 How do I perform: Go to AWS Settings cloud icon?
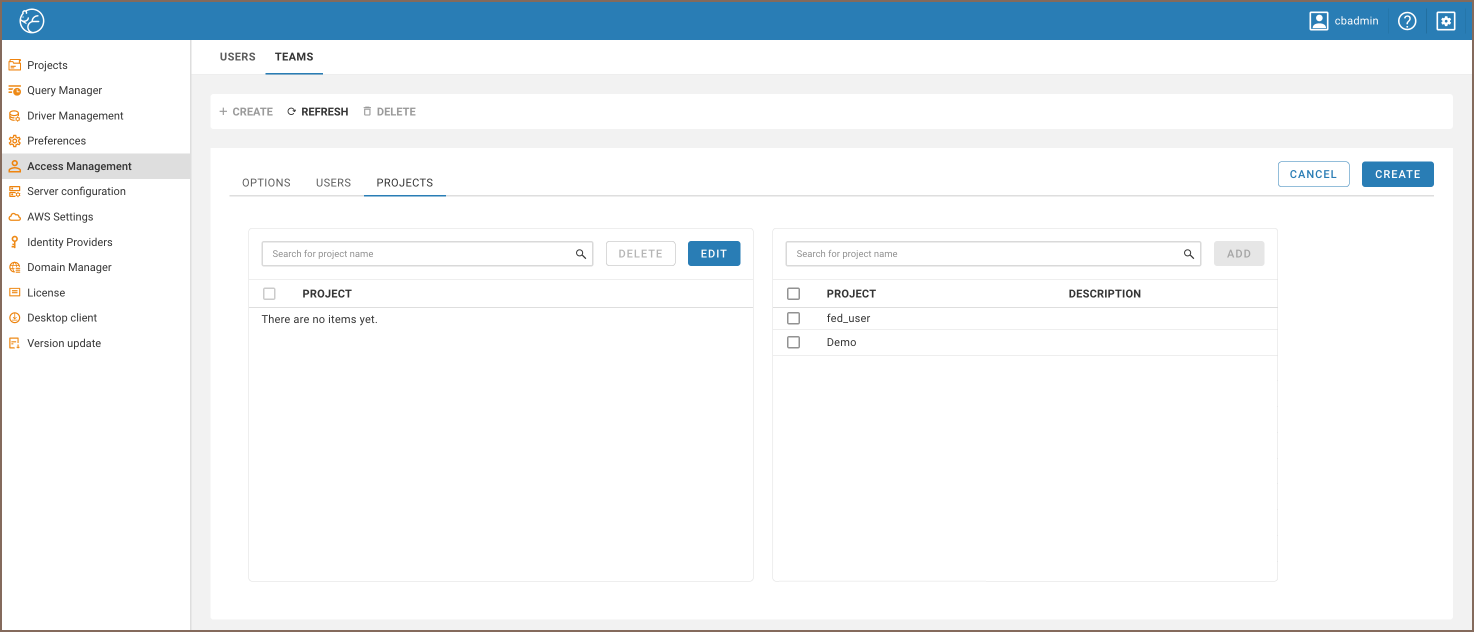15,217
